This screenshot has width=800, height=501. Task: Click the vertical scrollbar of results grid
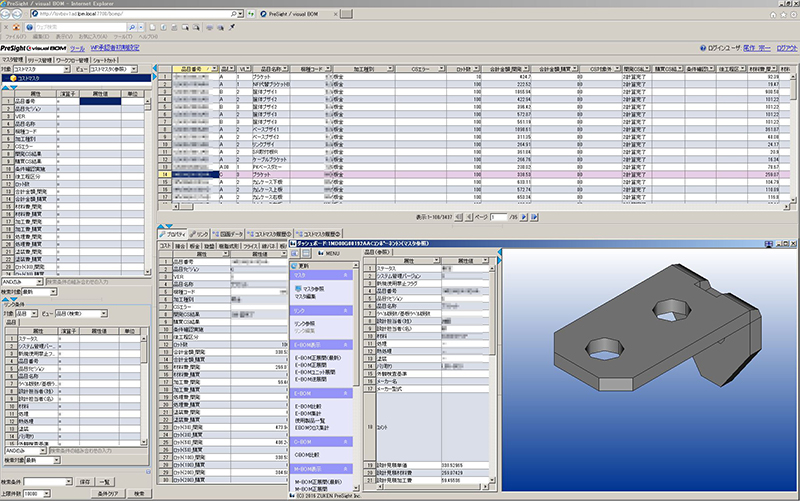pyautogui.click(x=793, y=137)
